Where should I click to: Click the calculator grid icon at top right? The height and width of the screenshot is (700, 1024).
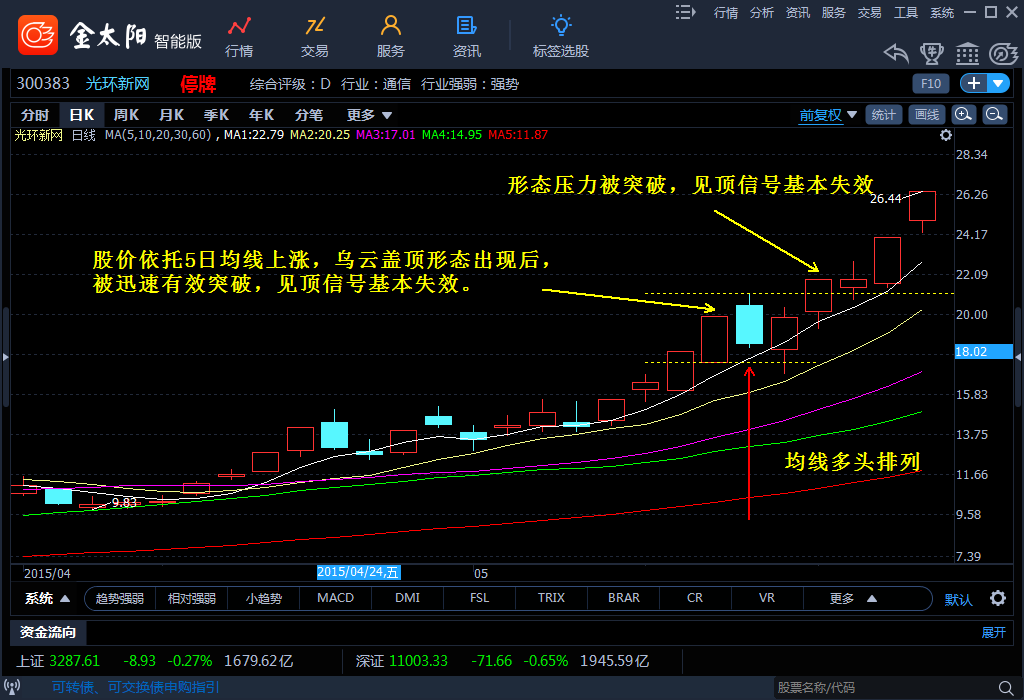967,54
